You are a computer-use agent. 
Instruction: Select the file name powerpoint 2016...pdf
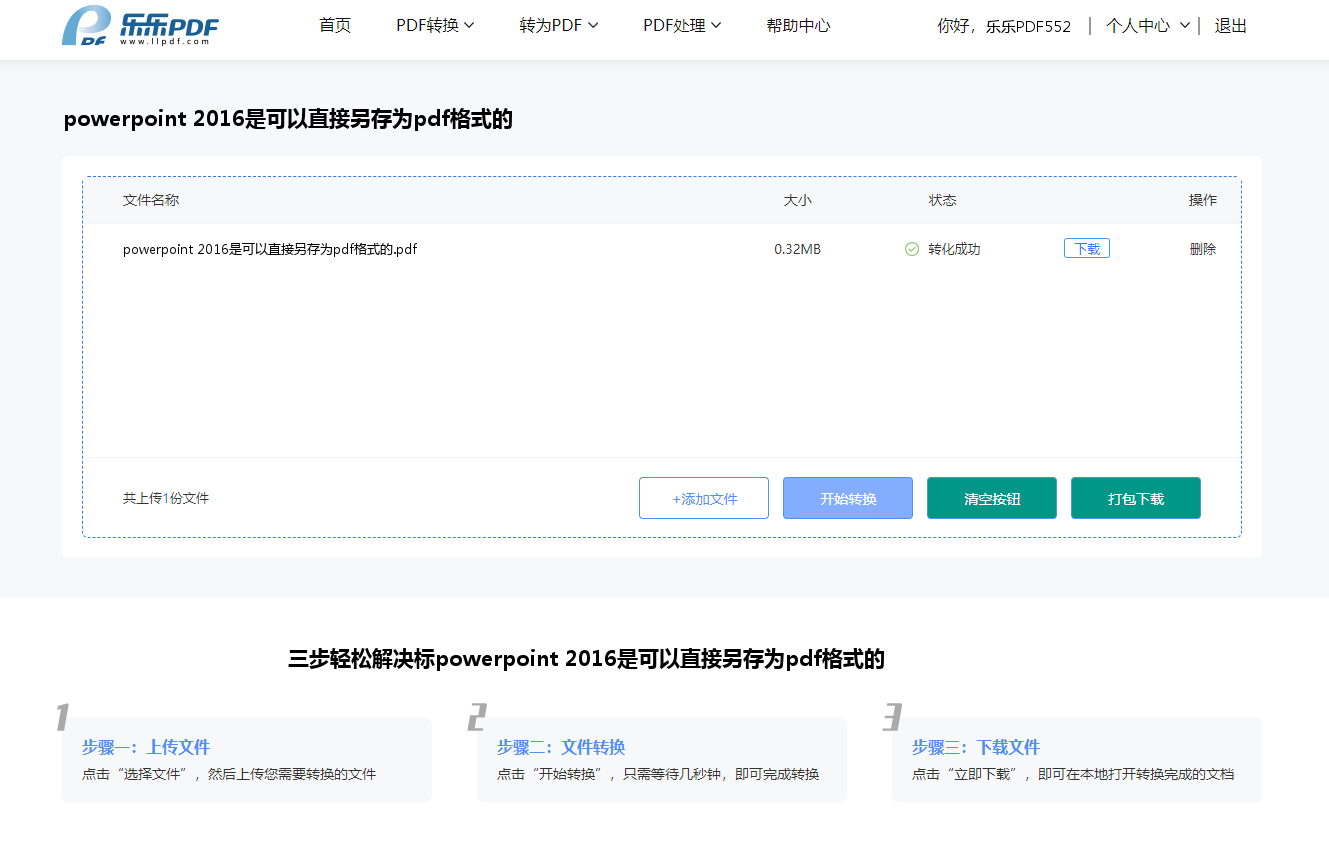270,249
